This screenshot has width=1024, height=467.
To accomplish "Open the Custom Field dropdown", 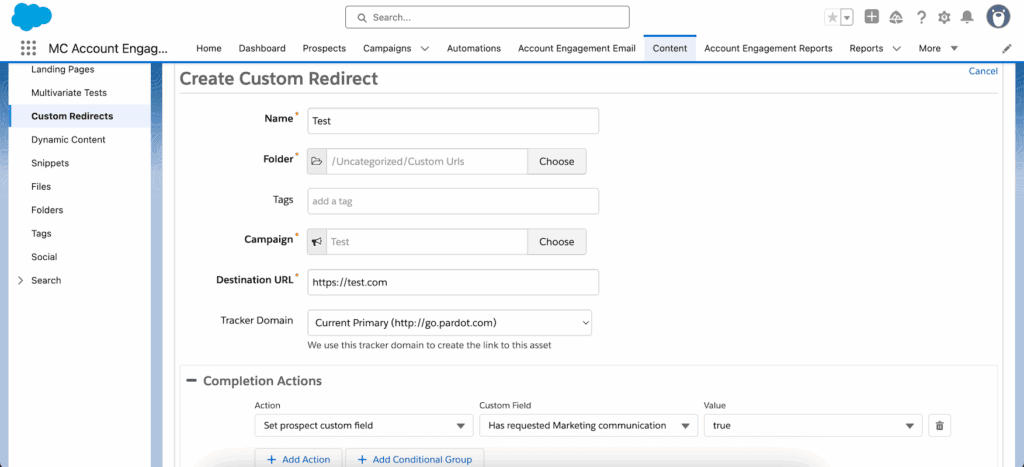I will [588, 425].
